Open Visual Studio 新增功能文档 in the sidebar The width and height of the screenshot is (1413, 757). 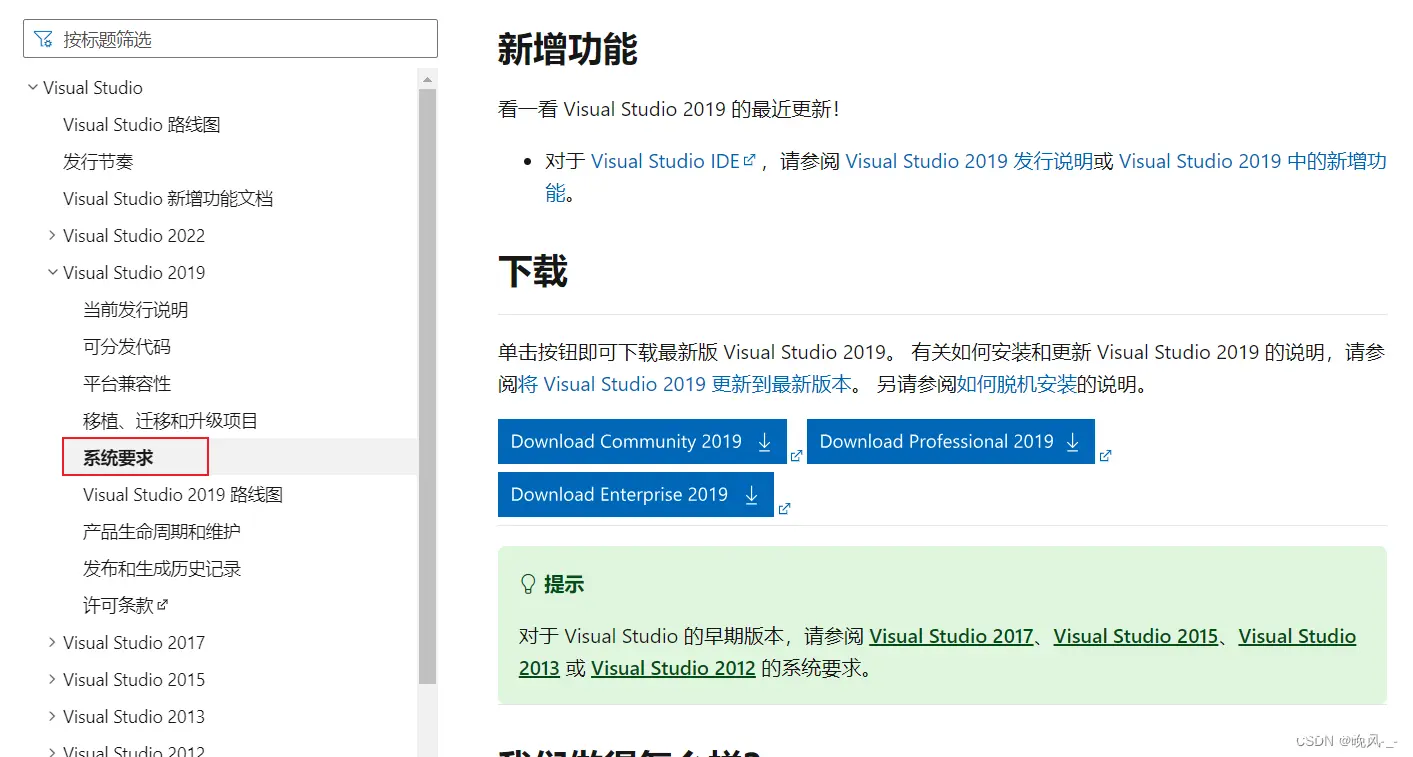168,199
